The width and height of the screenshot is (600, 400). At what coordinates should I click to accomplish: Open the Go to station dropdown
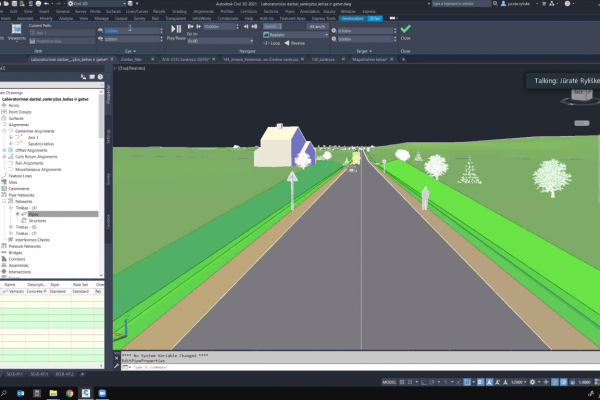pos(220,41)
